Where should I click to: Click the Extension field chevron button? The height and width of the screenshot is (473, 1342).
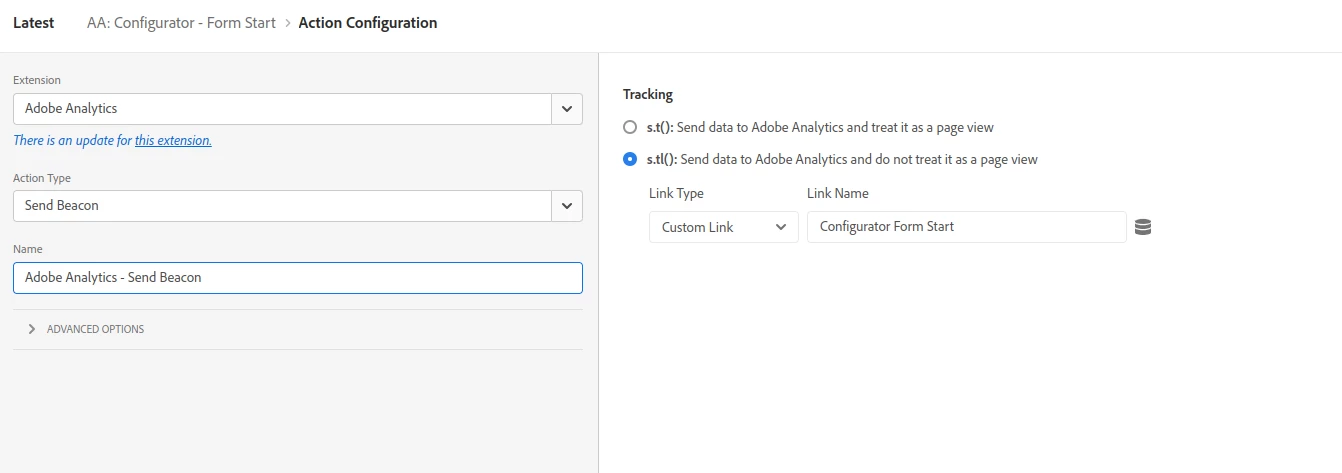[567, 109]
